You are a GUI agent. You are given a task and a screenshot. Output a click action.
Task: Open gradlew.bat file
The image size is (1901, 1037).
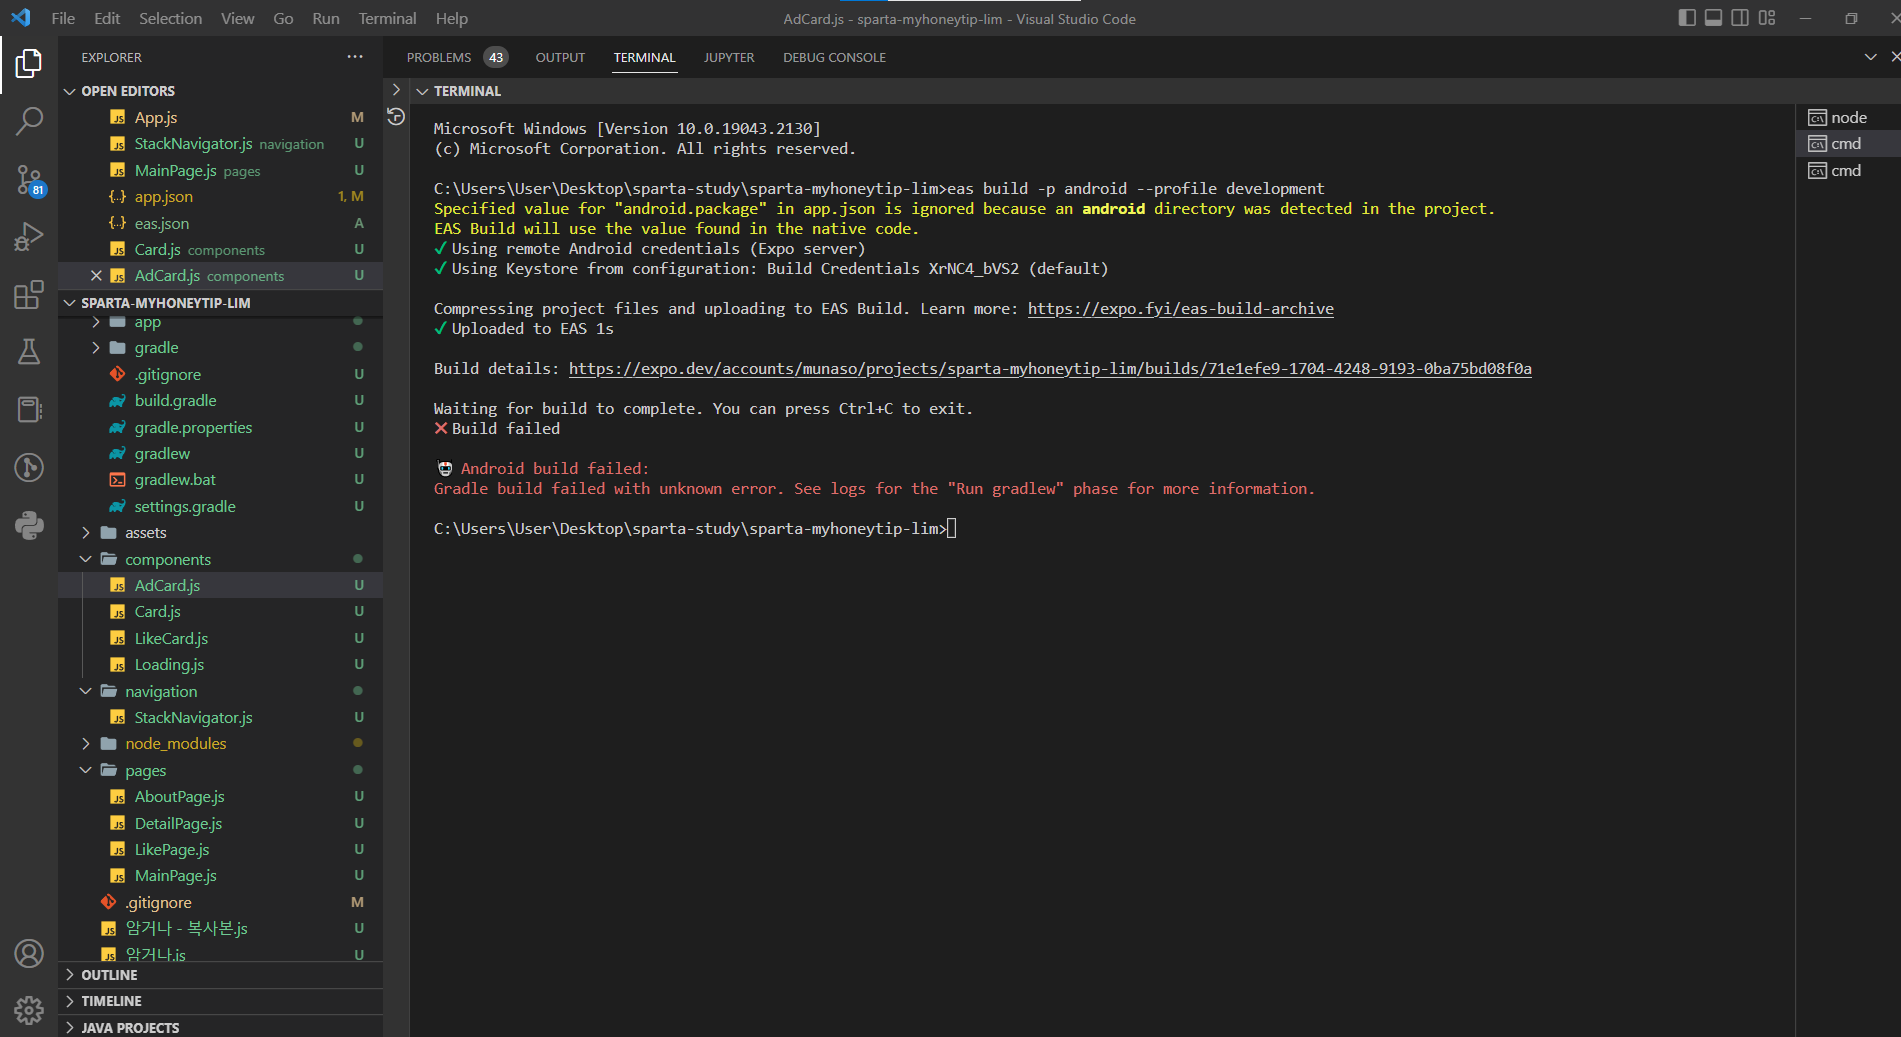pos(220,480)
